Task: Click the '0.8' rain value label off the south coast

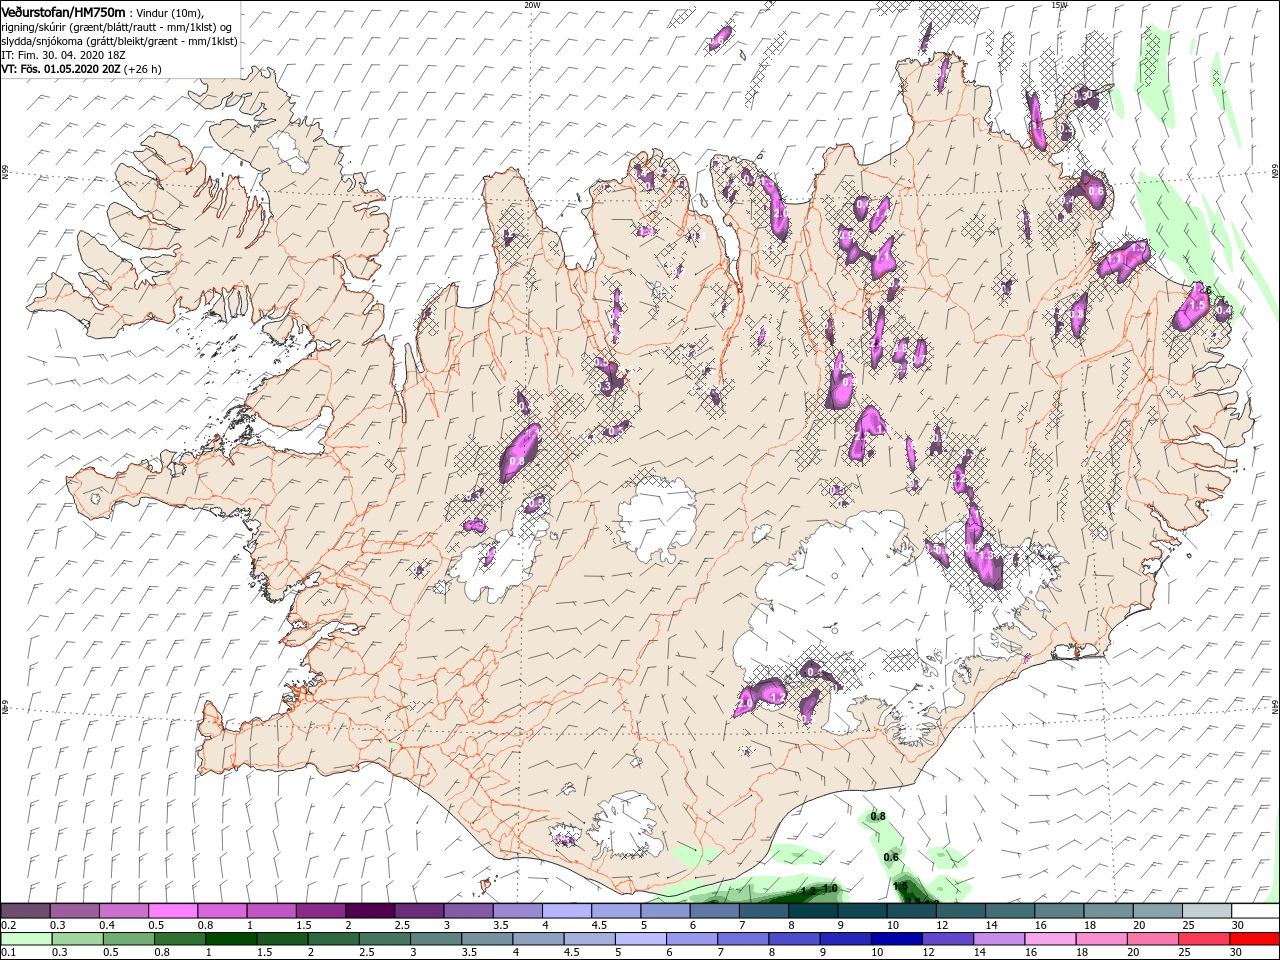Action: (x=878, y=817)
